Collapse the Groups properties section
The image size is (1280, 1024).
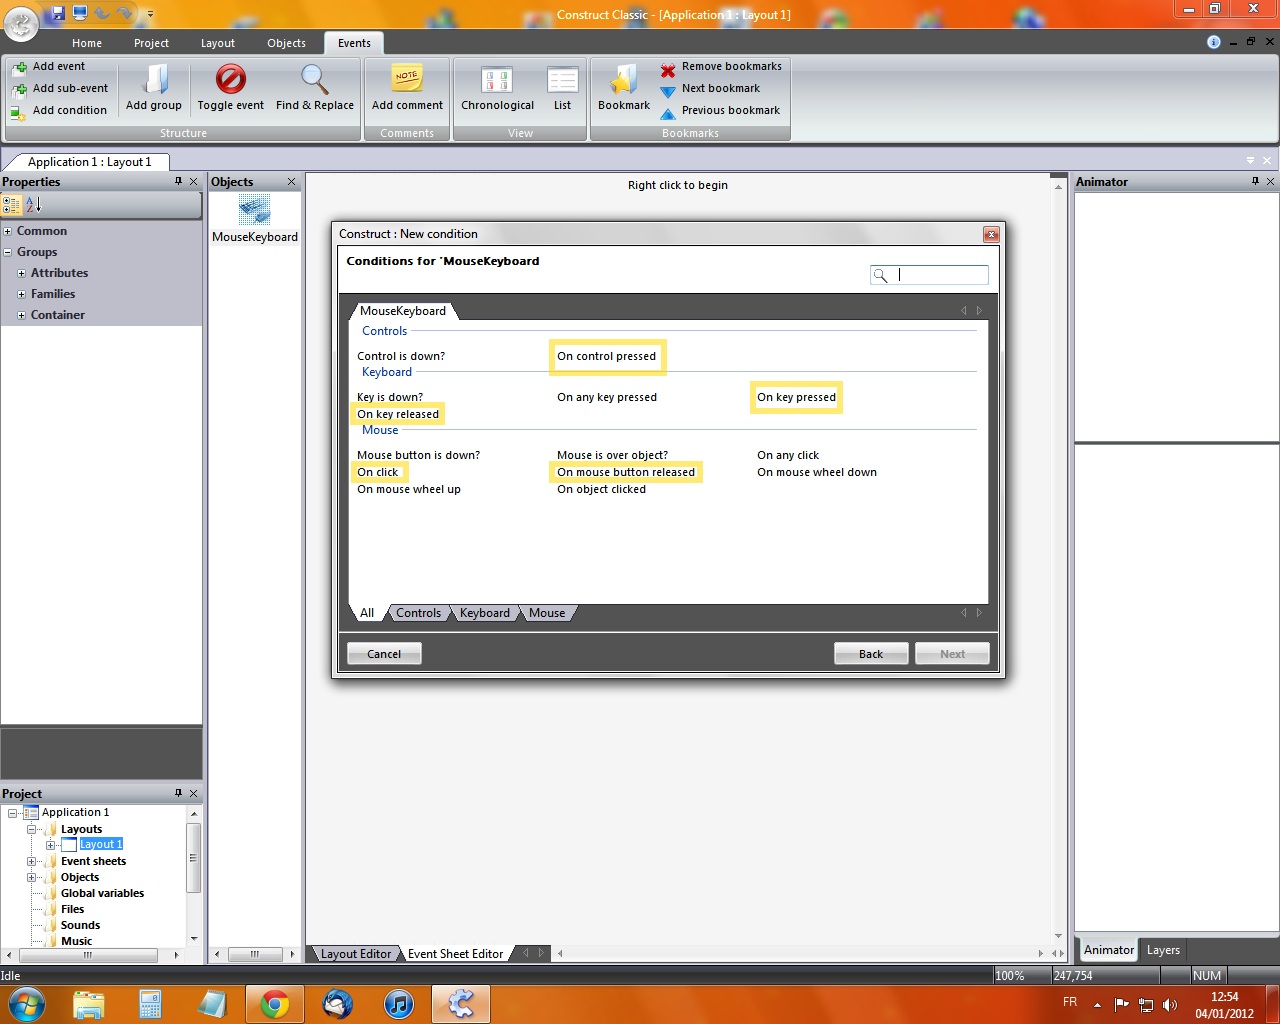point(8,252)
